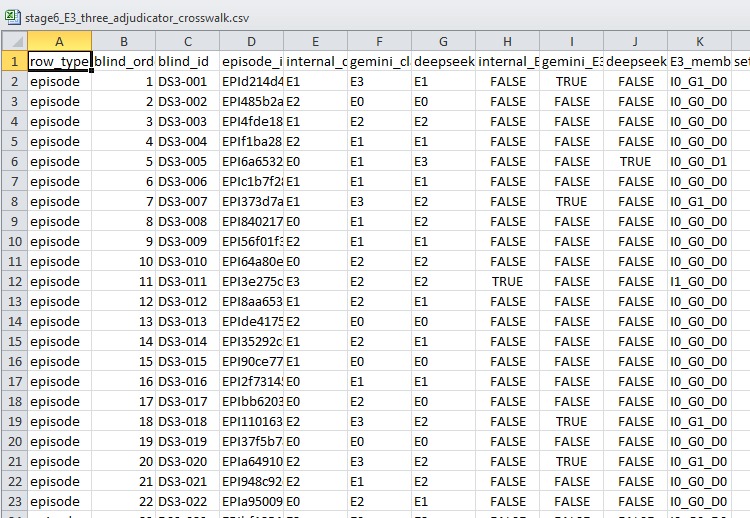
Task: Select row 23 header
Action: pos(14,501)
